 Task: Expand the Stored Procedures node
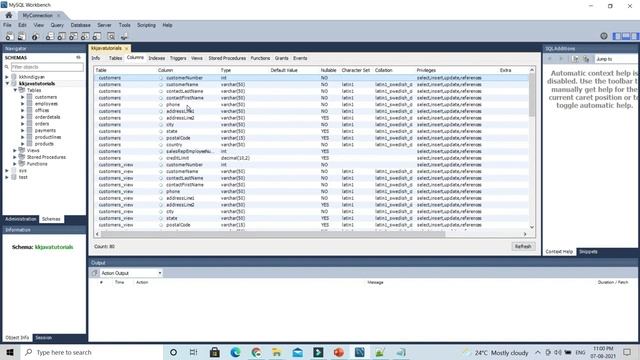tap(15, 157)
